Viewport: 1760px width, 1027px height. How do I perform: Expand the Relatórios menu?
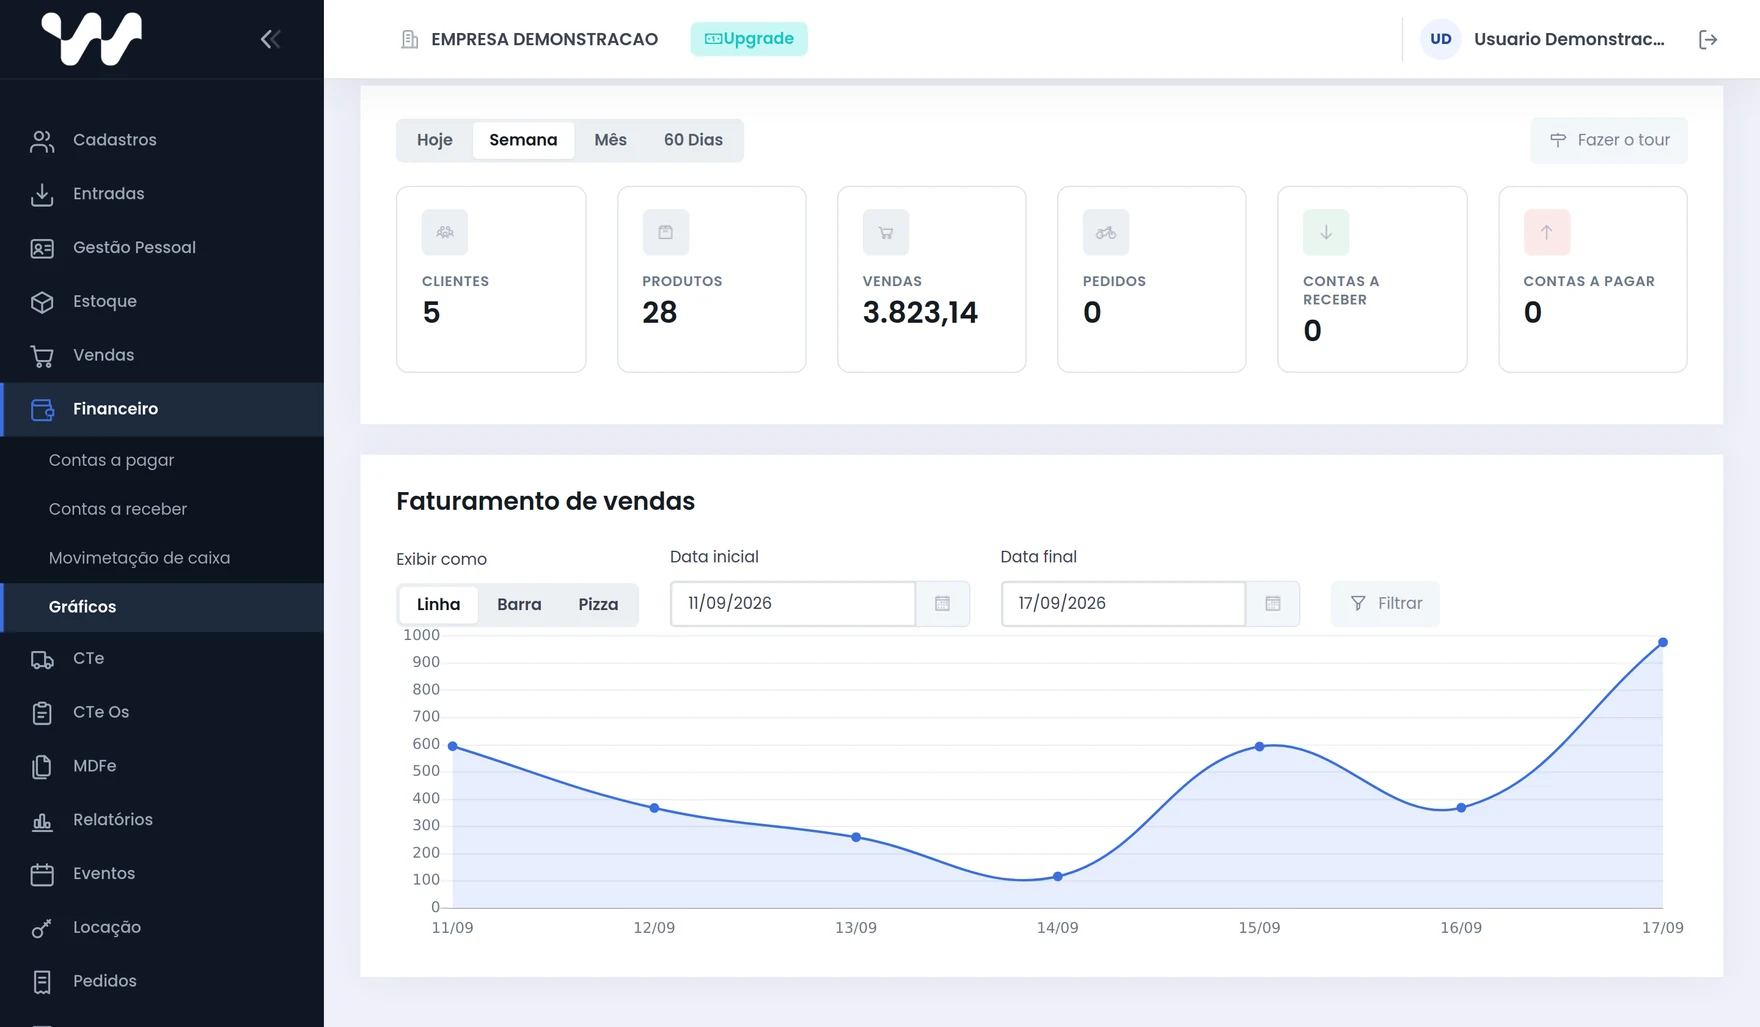[x=162, y=820]
